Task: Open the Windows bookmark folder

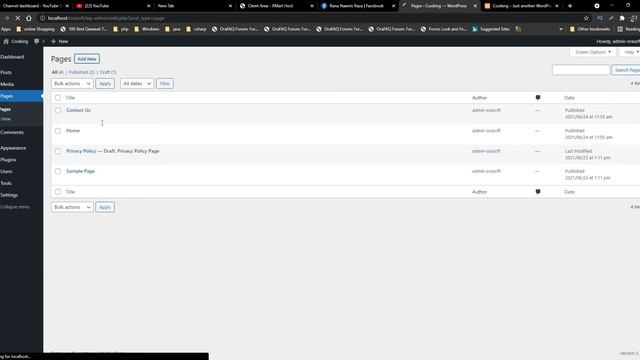Action: tap(147, 29)
